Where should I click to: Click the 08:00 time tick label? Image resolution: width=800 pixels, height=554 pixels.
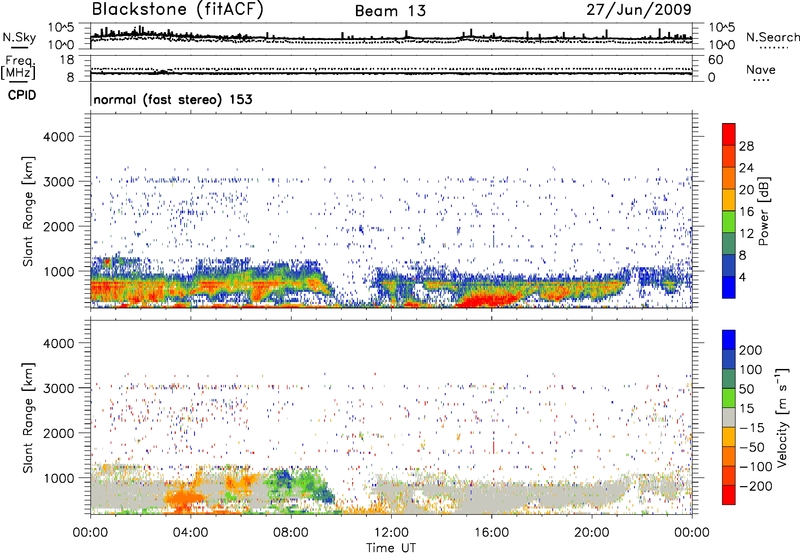click(x=291, y=533)
